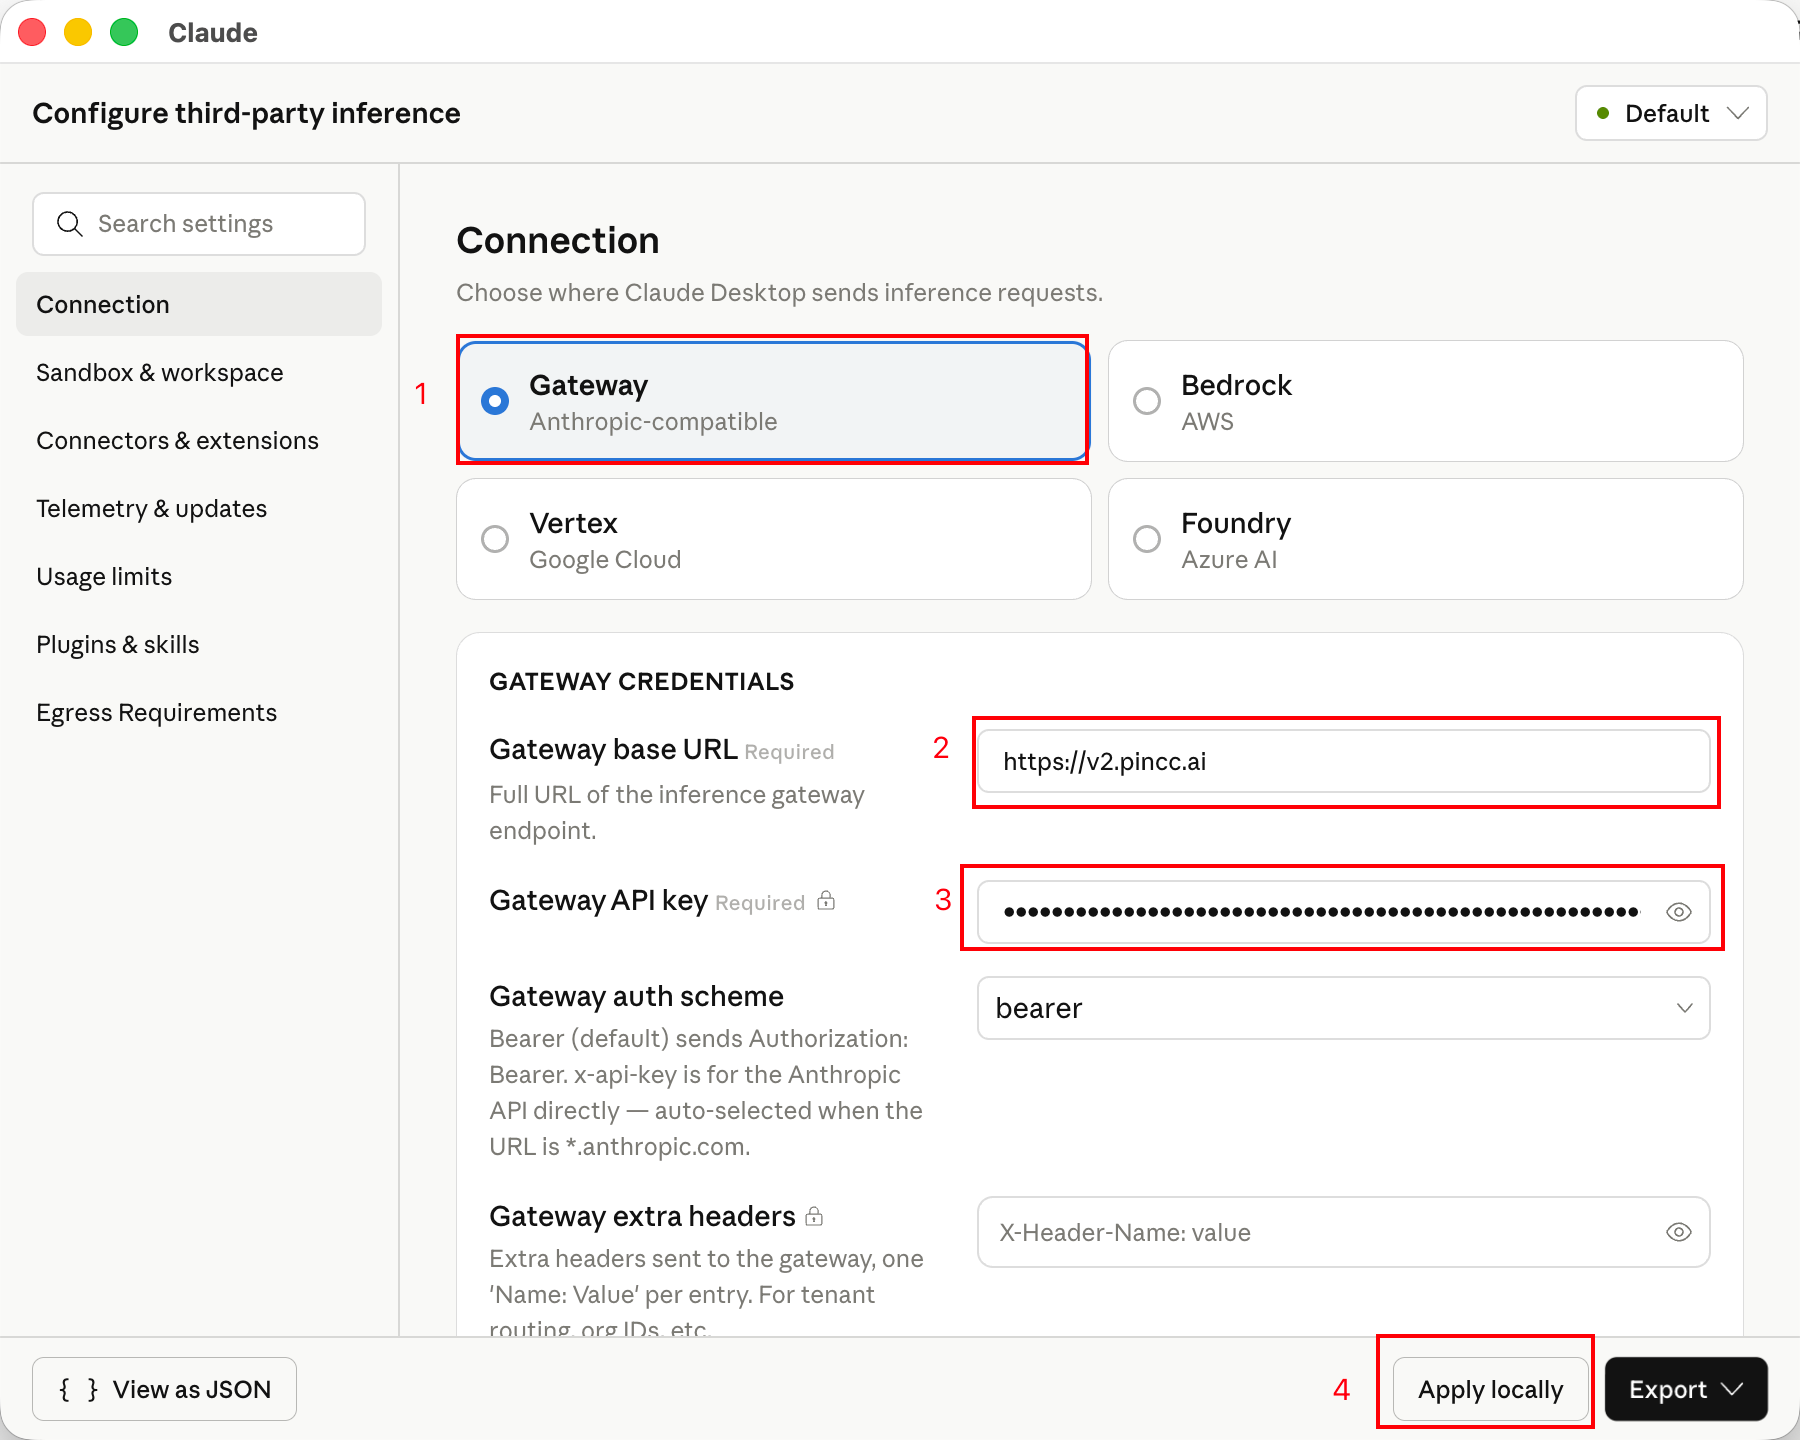The height and width of the screenshot is (1440, 1800).
Task: Open Sandbox & workspace settings
Action: point(199,372)
